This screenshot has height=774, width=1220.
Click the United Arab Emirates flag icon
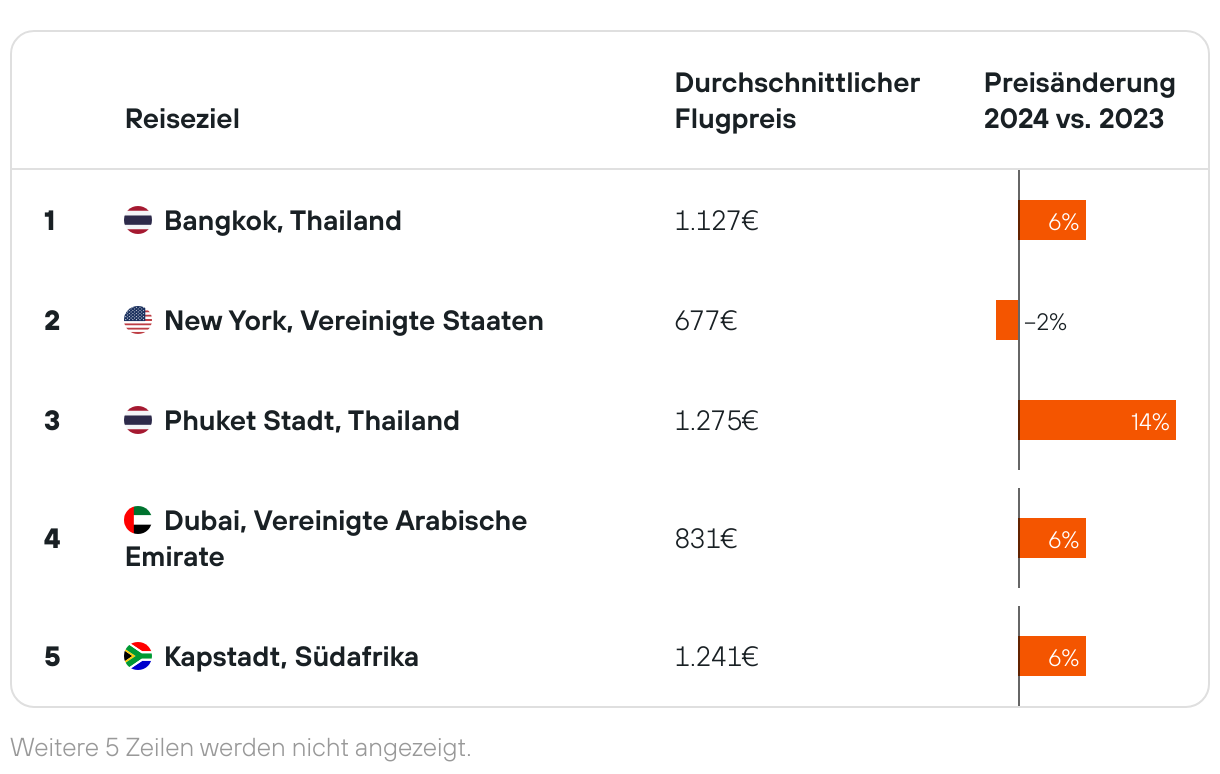pyautogui.click(x=138, y=520)
